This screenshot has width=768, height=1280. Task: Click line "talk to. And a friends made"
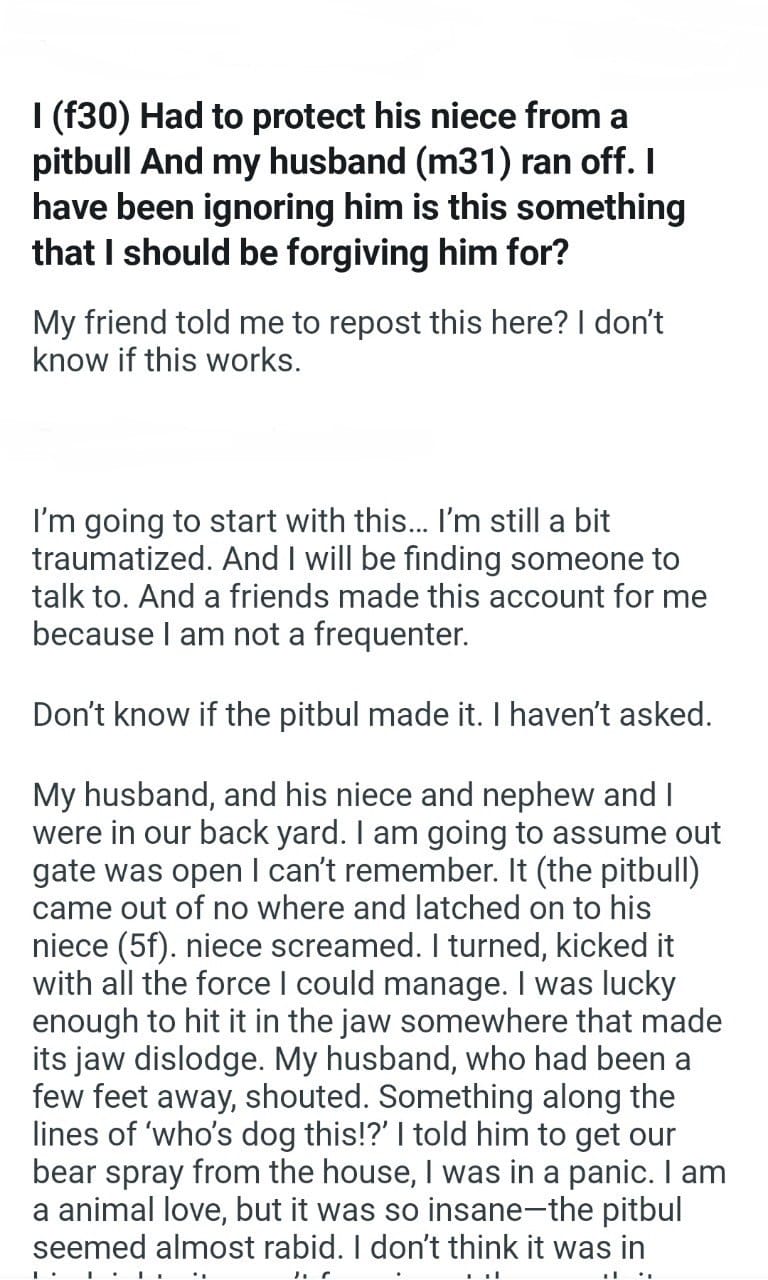tap(368, 597)
